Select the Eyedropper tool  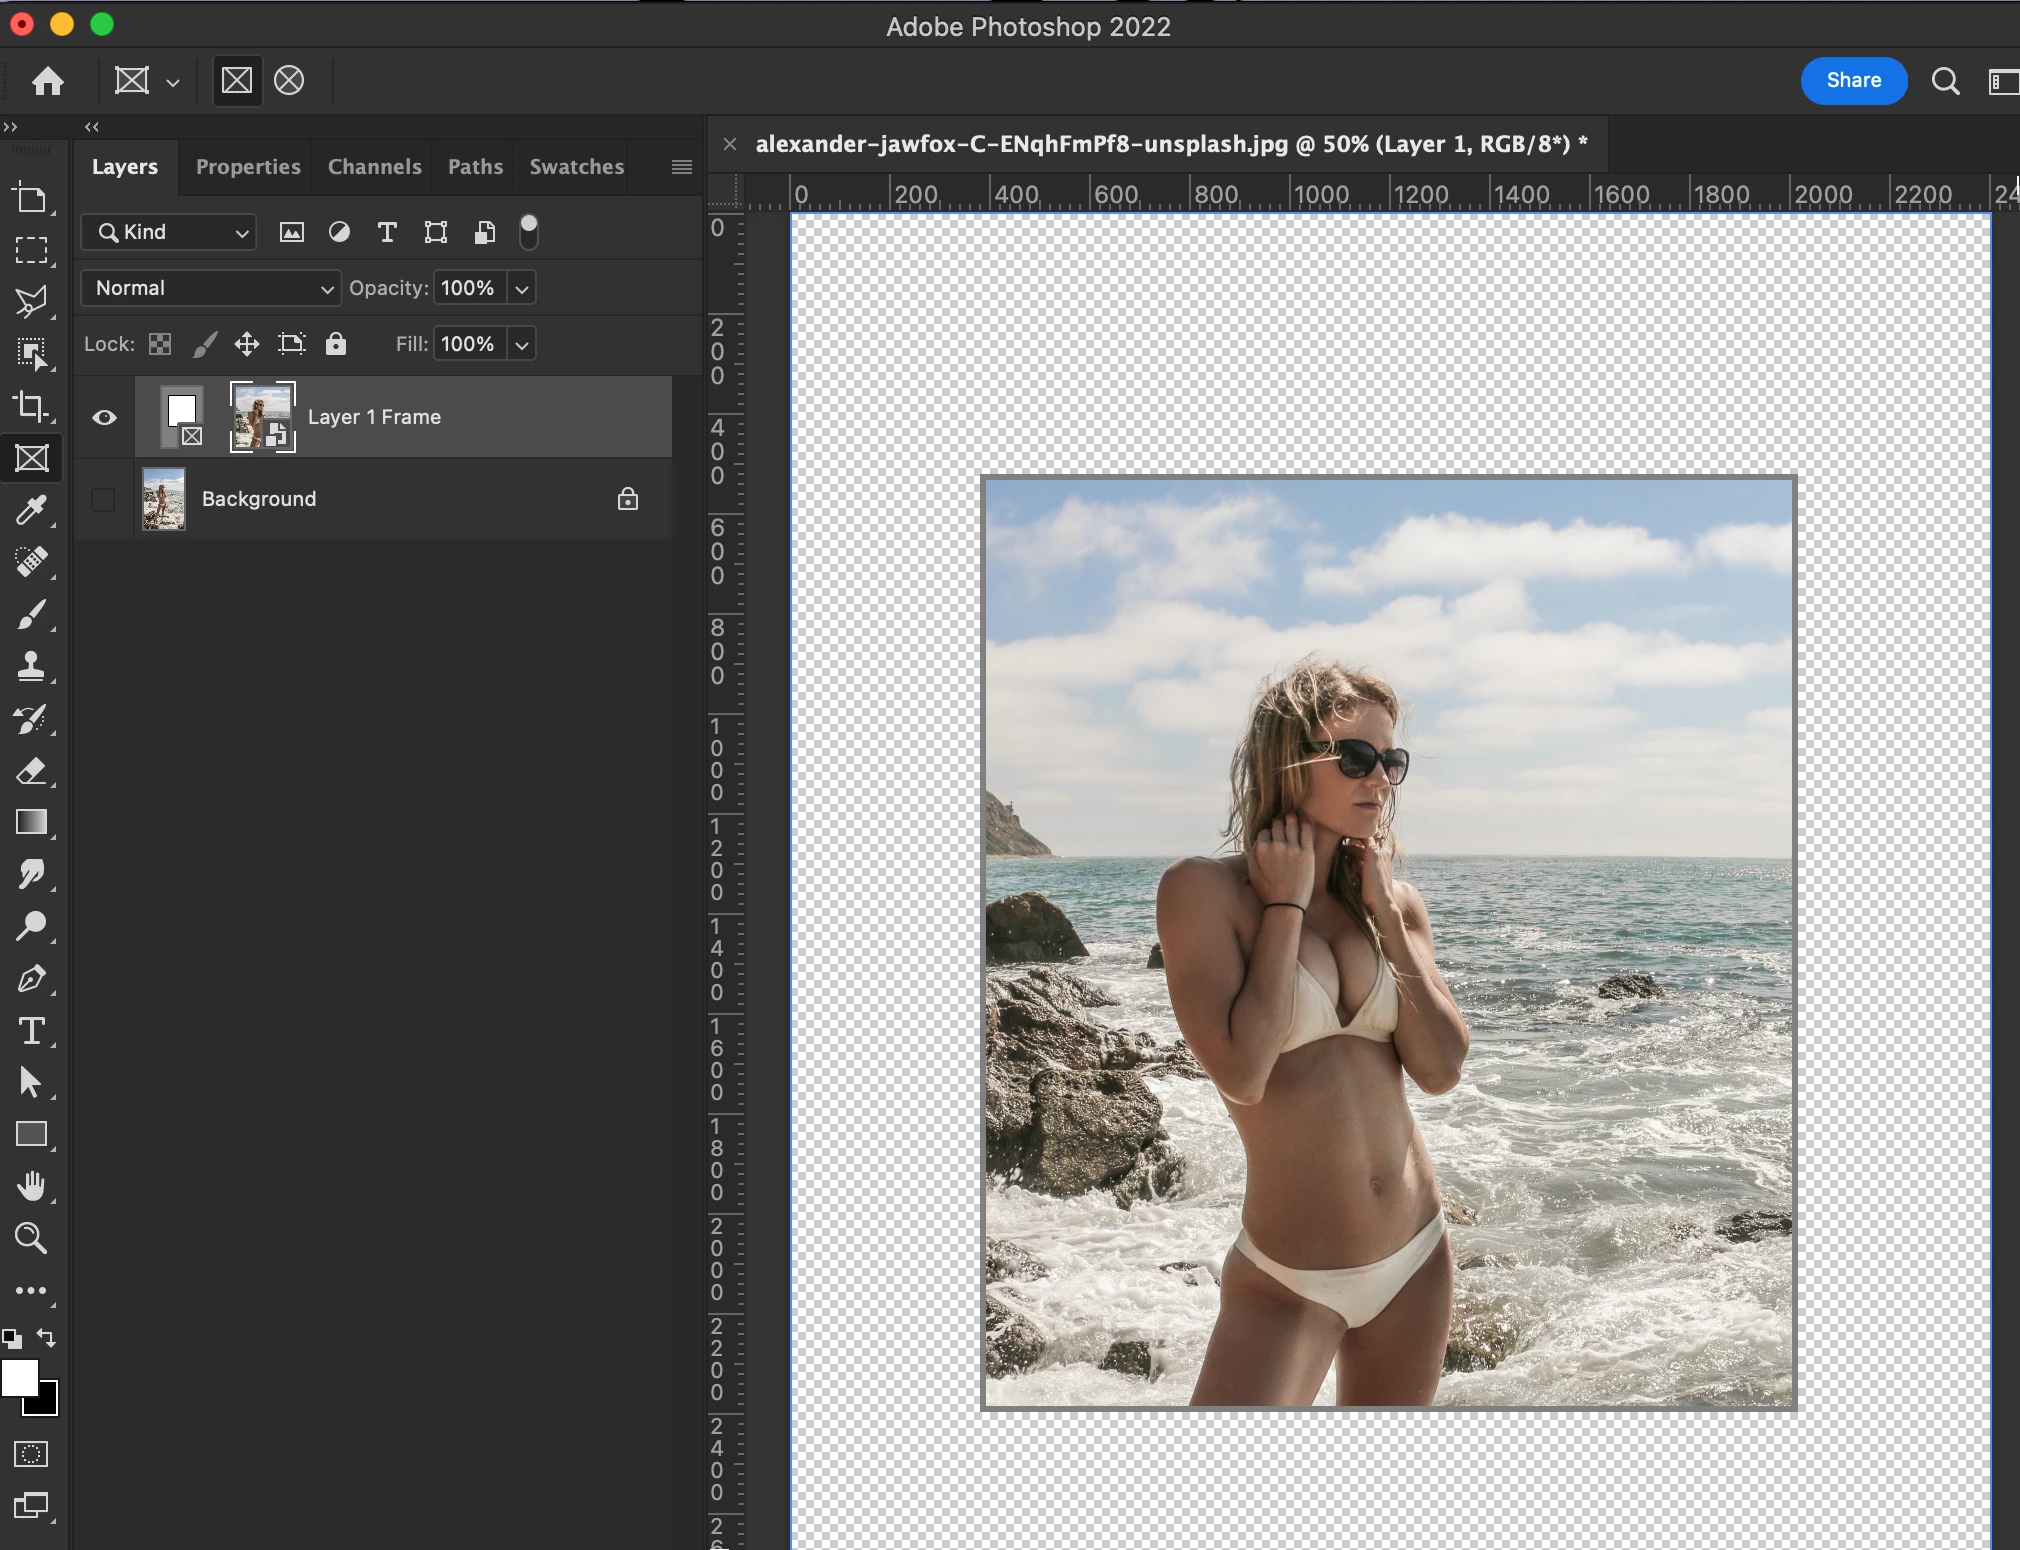click(x=31, y=511)
